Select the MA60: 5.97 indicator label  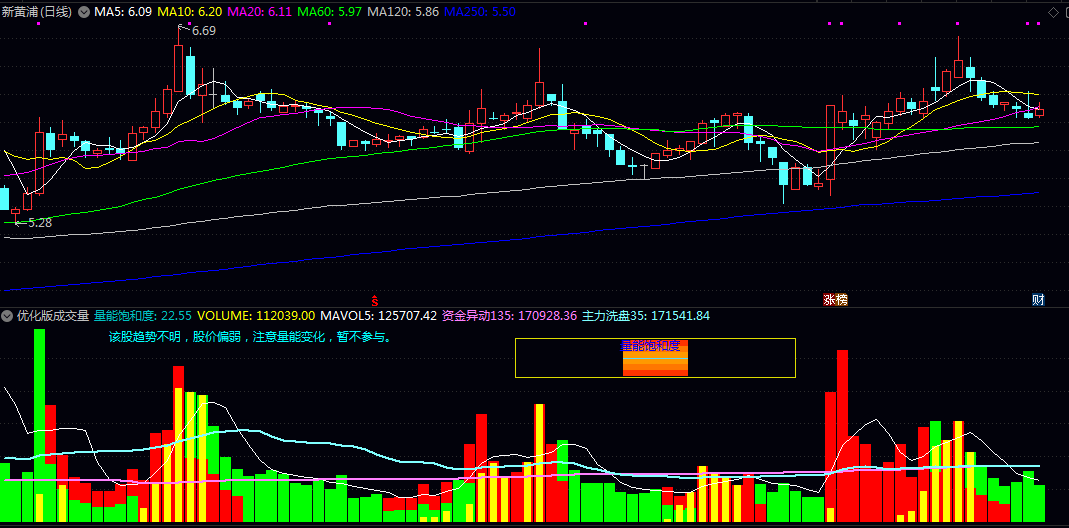[x=329, y=12]
